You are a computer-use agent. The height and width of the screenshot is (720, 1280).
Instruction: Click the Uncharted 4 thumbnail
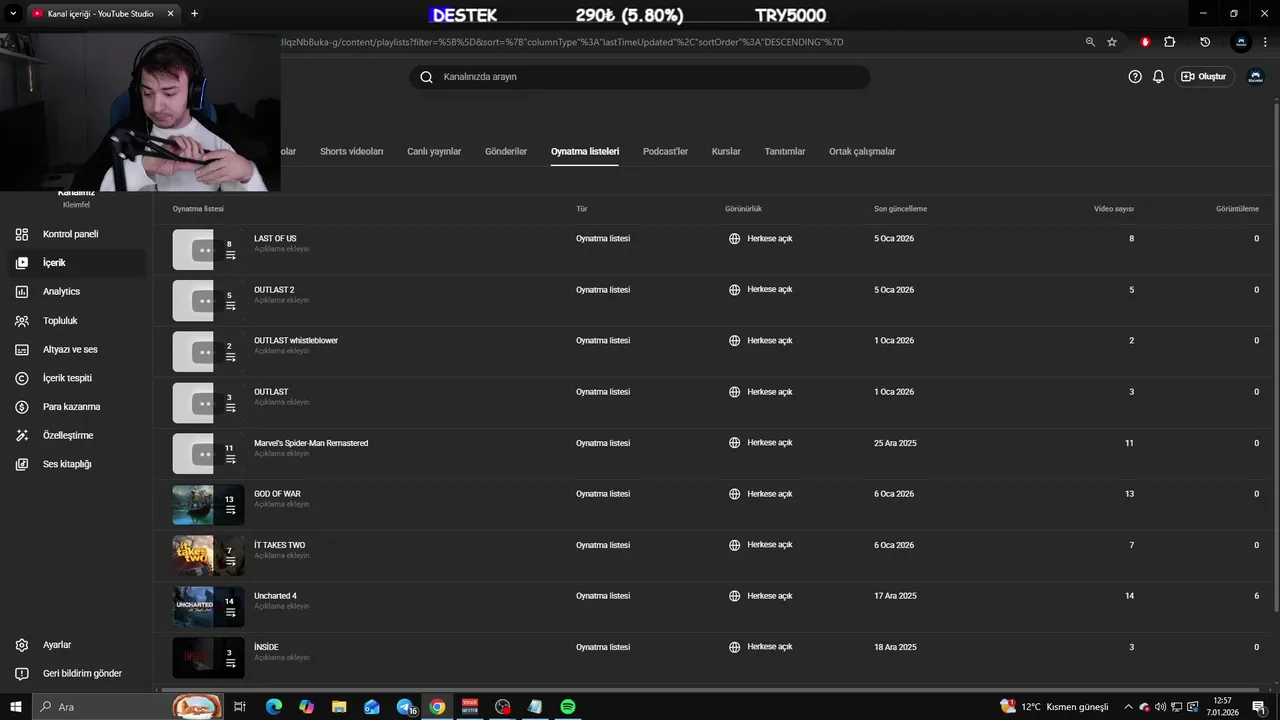pyautogui.click(x=208, y=607)
